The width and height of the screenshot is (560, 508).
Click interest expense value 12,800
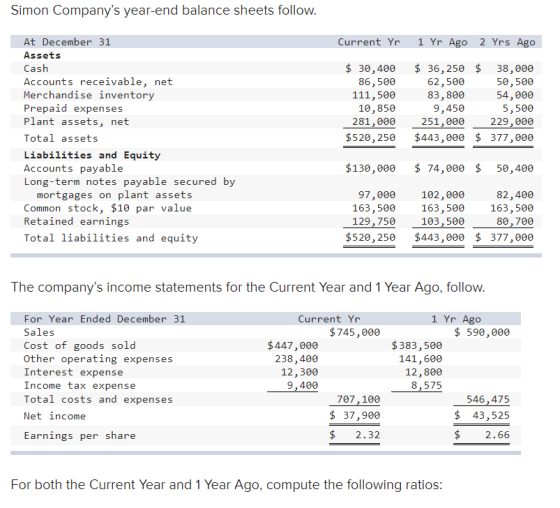[424, 372]
